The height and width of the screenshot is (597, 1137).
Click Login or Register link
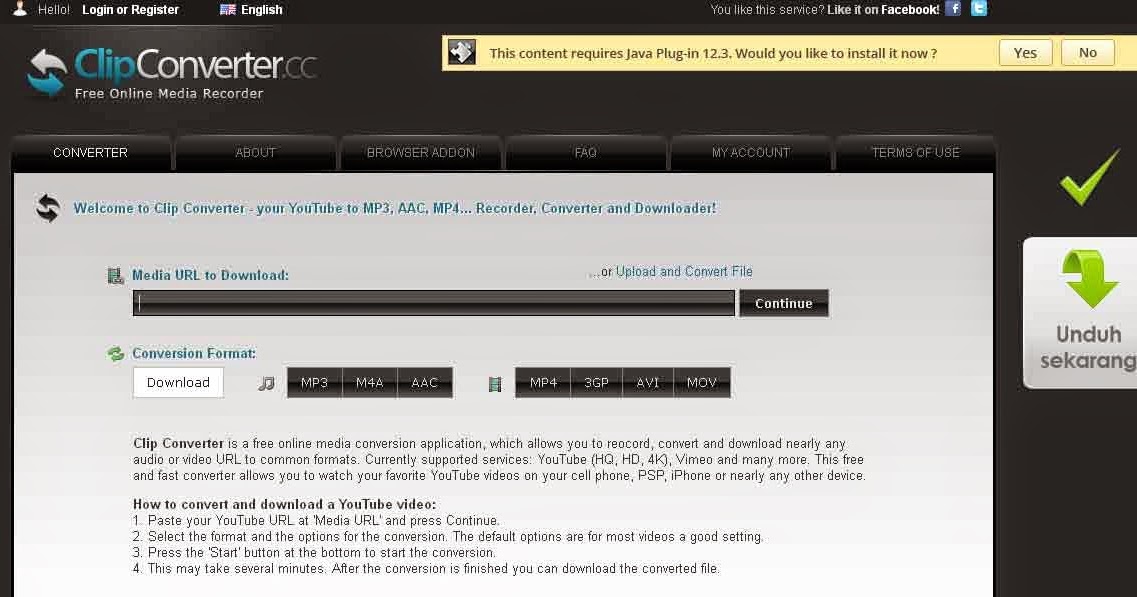tap(131, 9)
